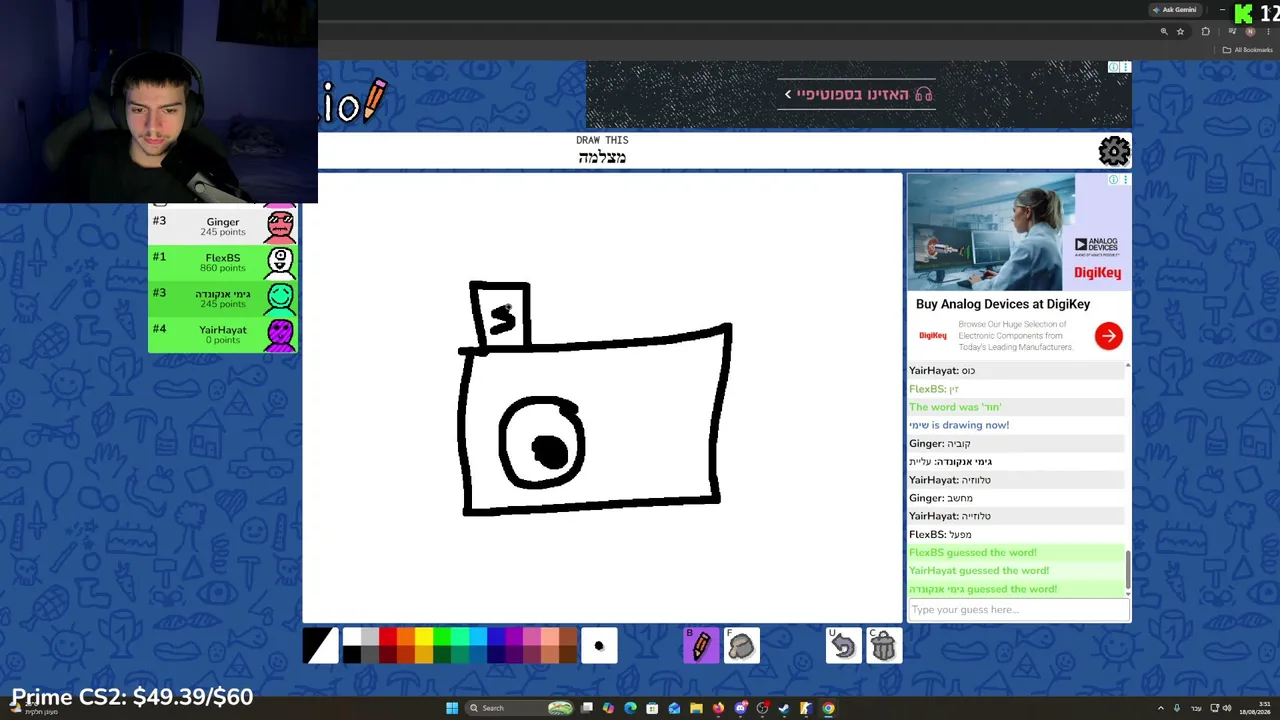The image size is (1280, 720).
Task: Open Chrome from the taskbar
Action: pos(828,708)
